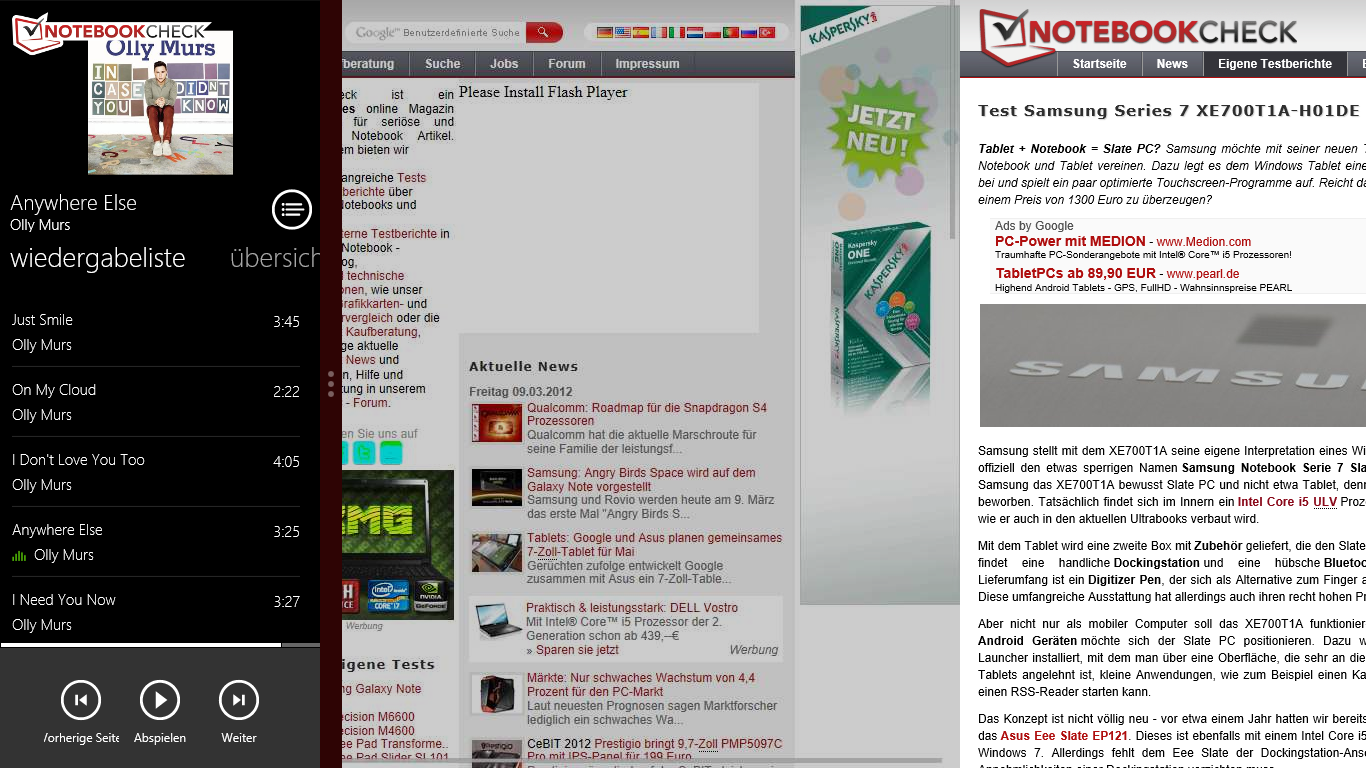Viewport: 1366px width, 768px height.
Task: Click the Google custom search input field
Action: [x=437, y=33]
